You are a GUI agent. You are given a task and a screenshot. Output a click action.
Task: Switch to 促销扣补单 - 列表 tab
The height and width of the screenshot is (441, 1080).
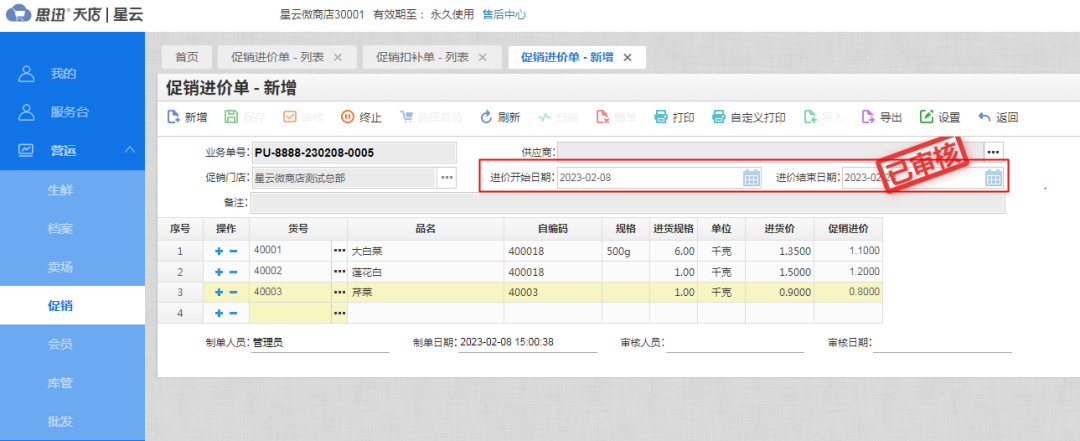pos(430,57)
